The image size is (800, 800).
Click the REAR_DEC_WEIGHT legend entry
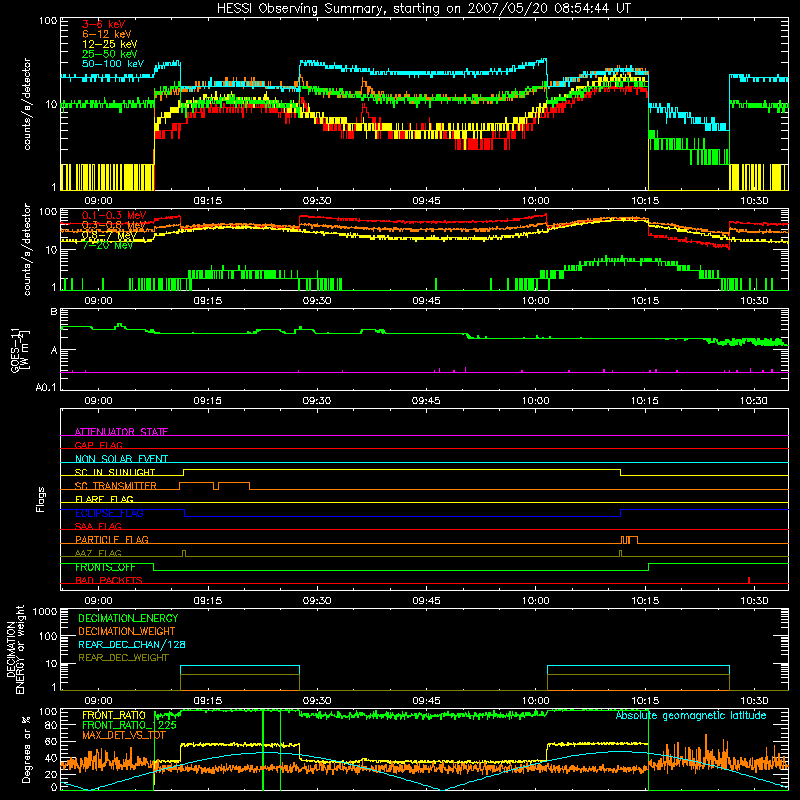[x=123, y=658]
